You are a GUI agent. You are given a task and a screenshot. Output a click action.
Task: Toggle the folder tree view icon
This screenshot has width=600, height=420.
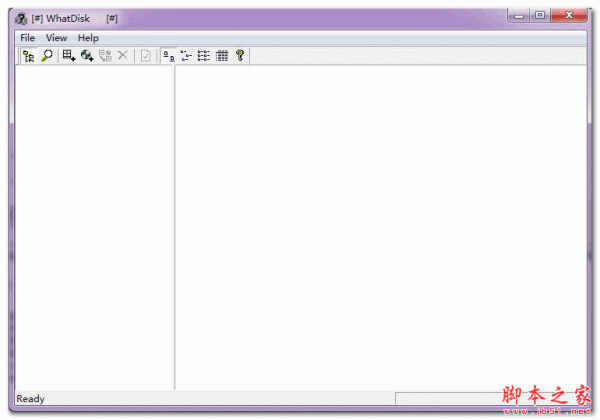[29, 56]
